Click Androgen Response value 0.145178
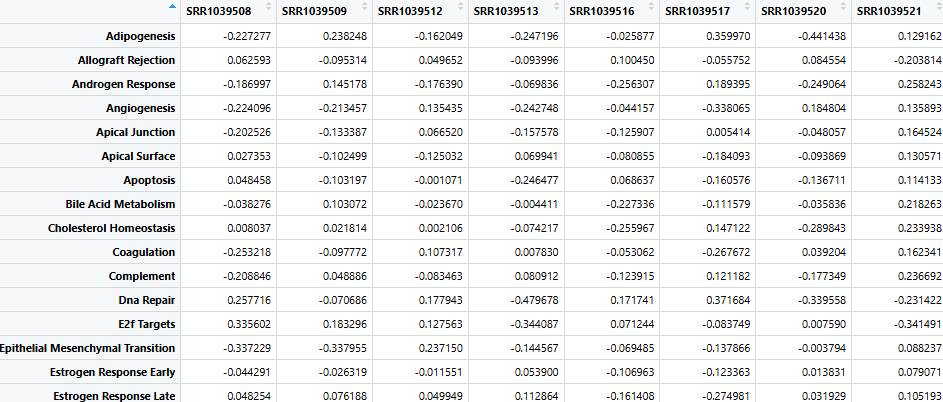 point(345,84)
